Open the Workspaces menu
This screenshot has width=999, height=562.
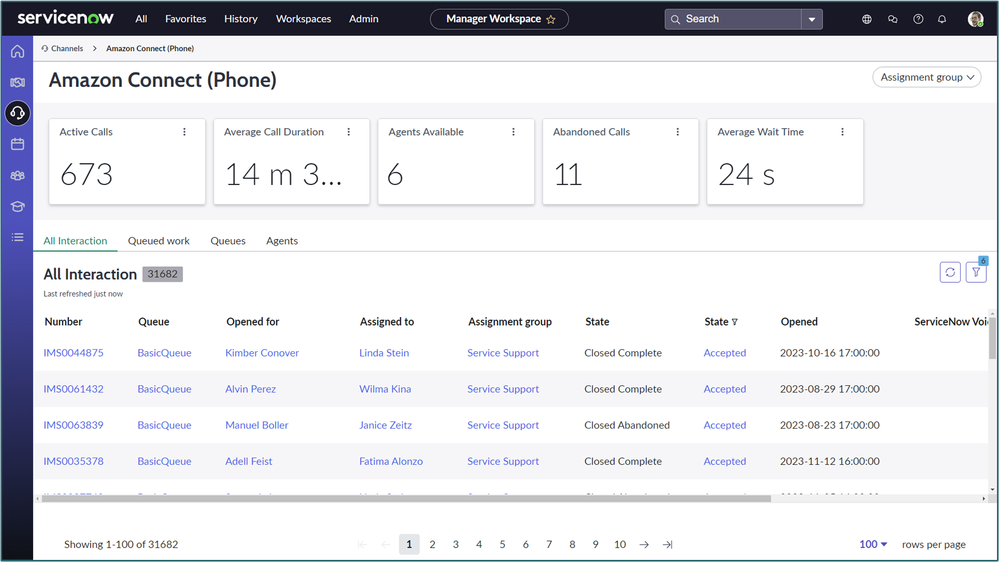(303, 19)
